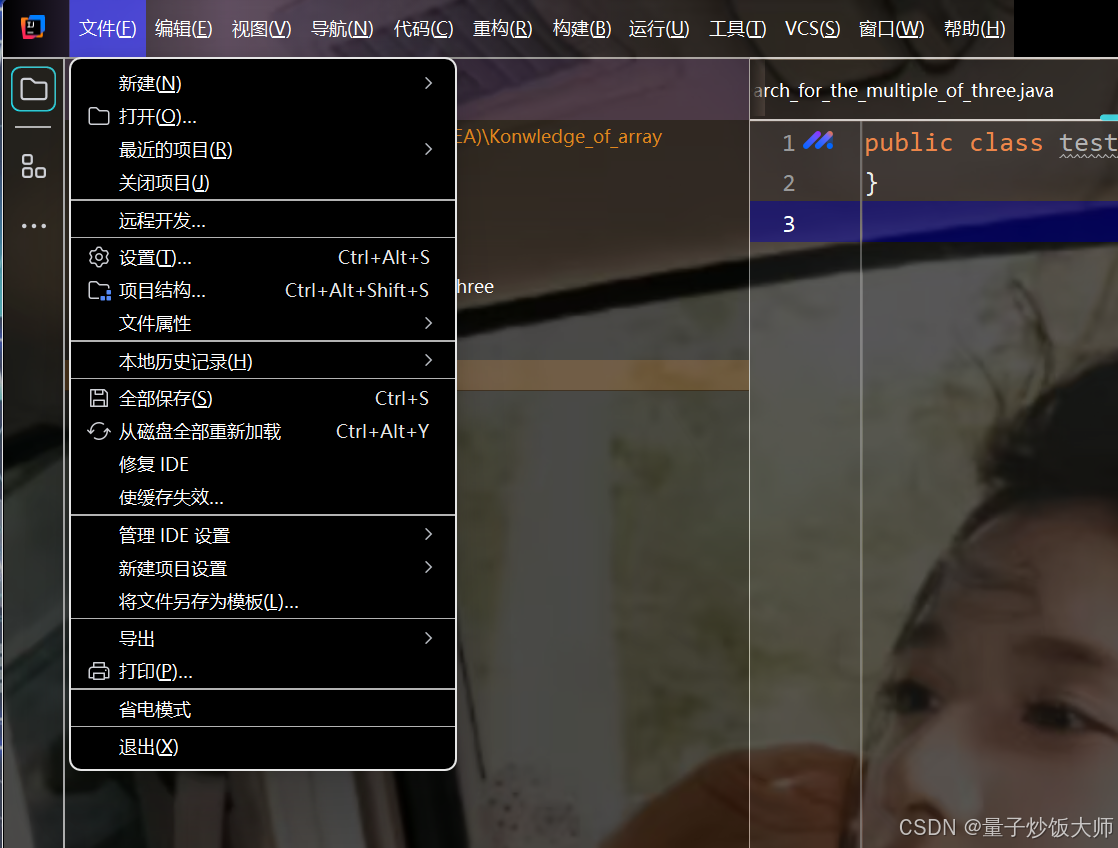Screen dimensions: 1118x848
Task: Open the 导航(N) menu
Action: click(x=342, y=29)
